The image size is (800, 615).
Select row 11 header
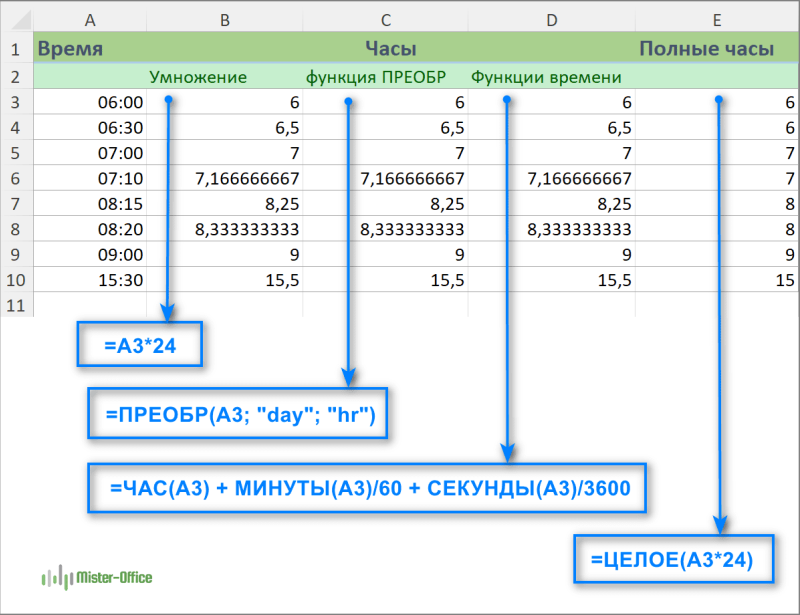[x=17, y=305]
